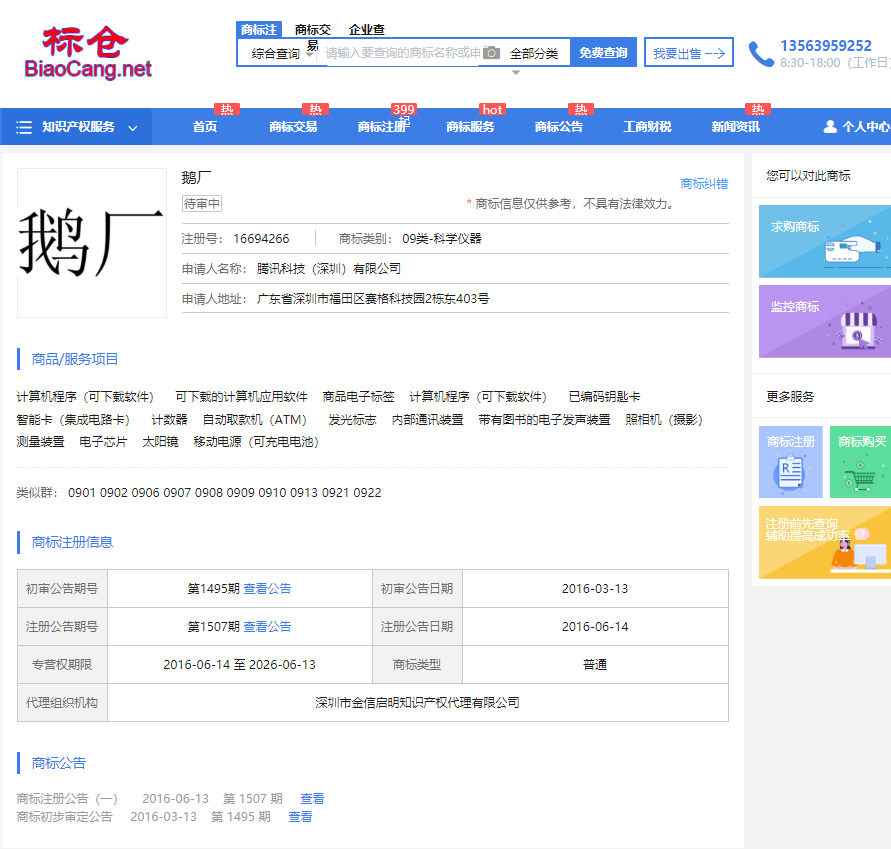Open 工商财税 in navigation bar

point(647,126)
